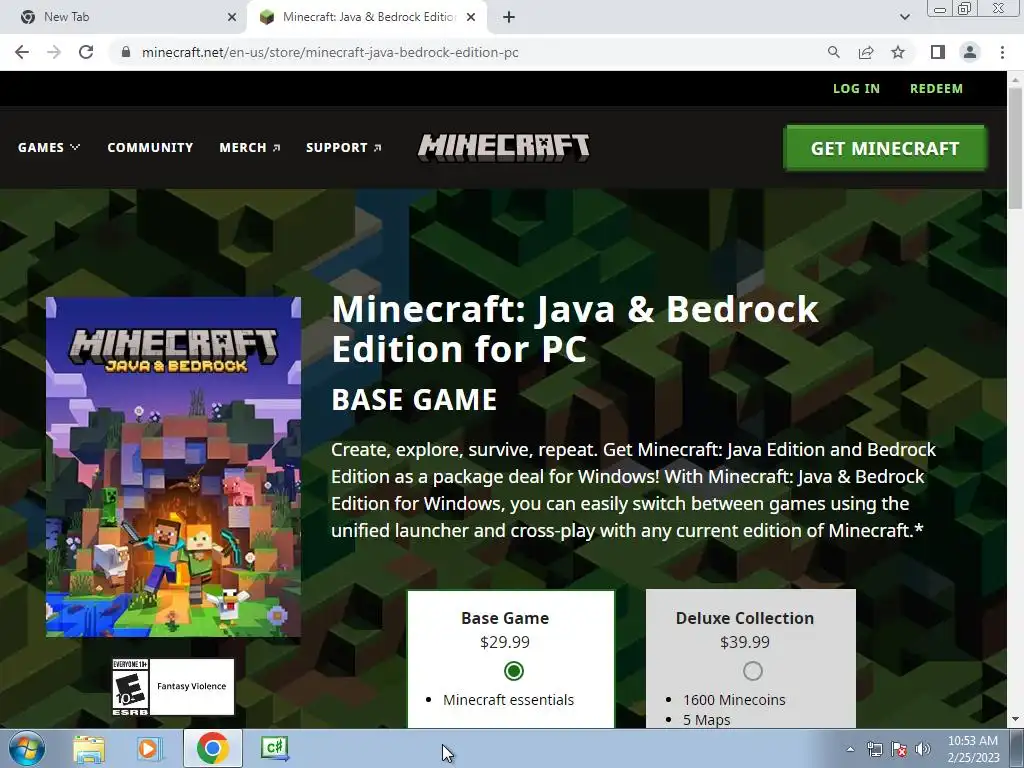The image size is (1024, 768).
Task: Open the COMMUNITY menu item
Action: tap(150, 148)
